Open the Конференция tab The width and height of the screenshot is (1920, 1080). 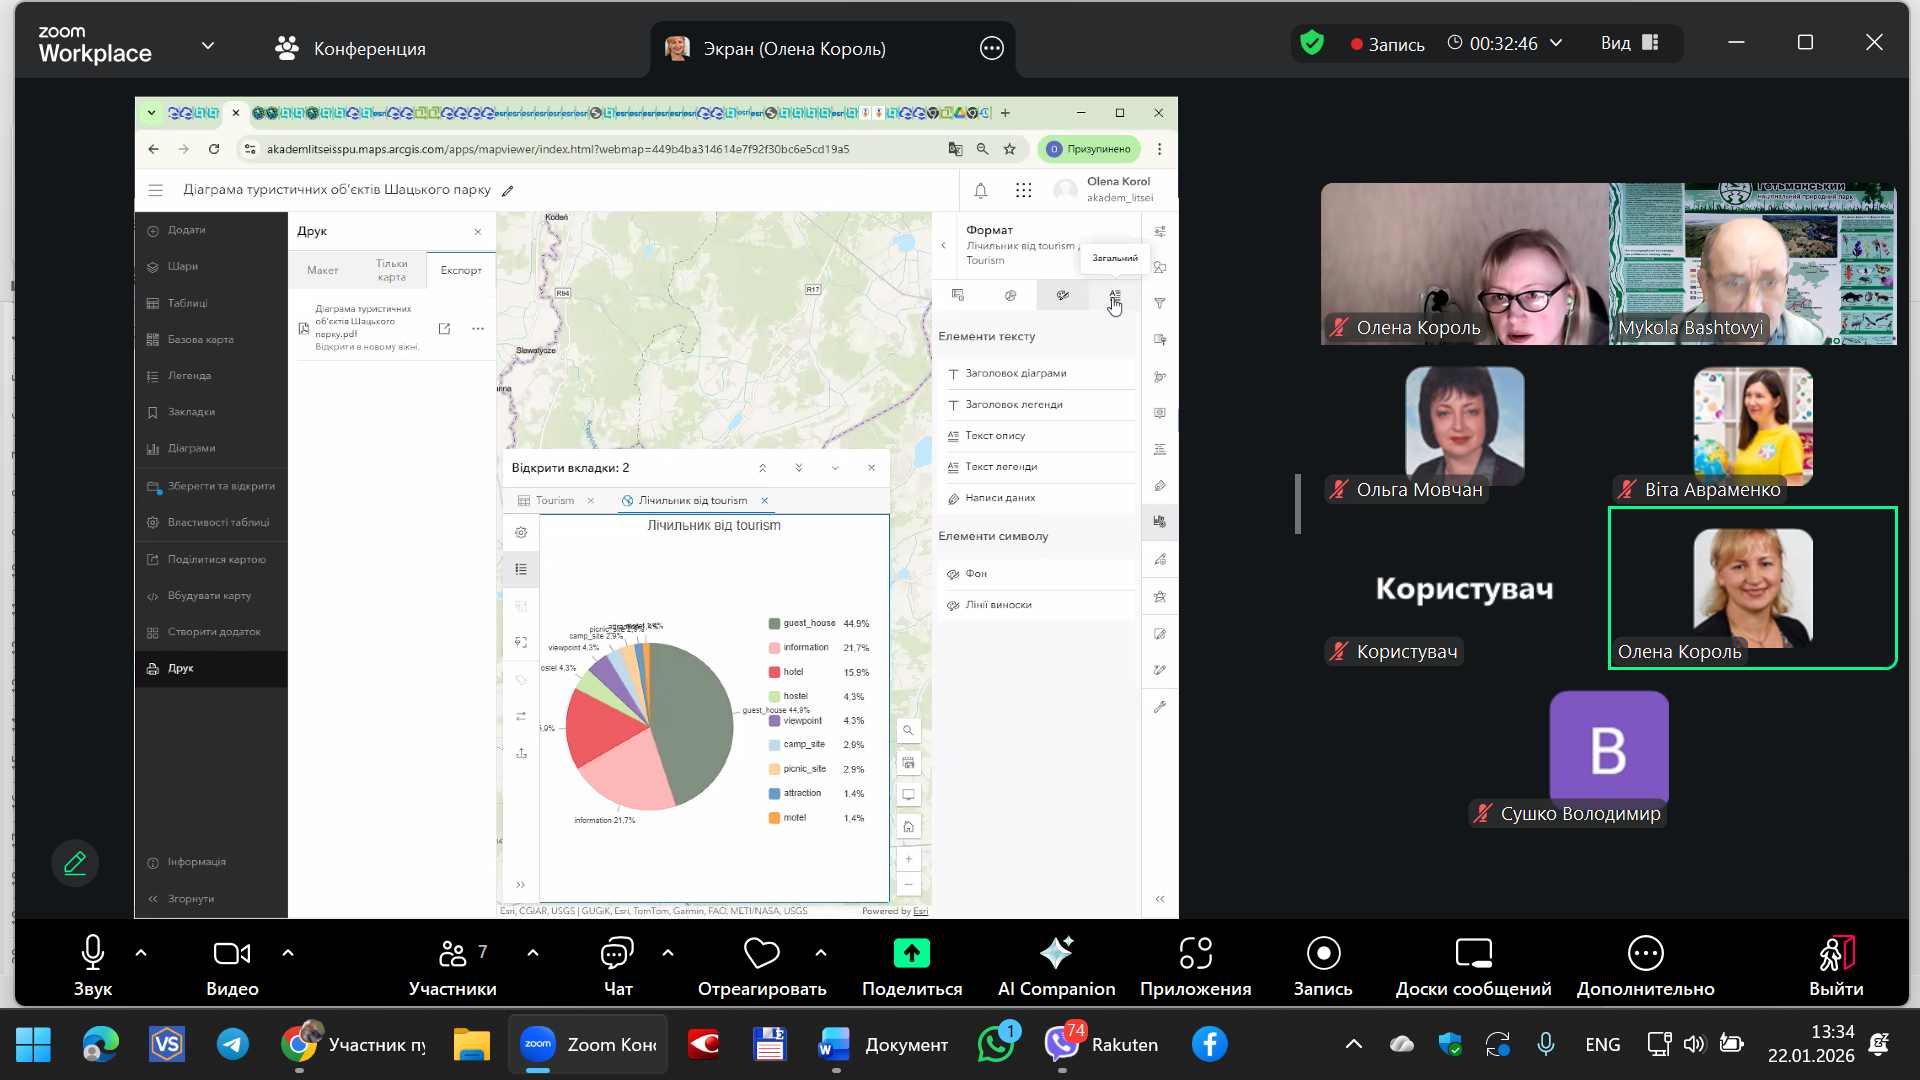coord(350,48)
